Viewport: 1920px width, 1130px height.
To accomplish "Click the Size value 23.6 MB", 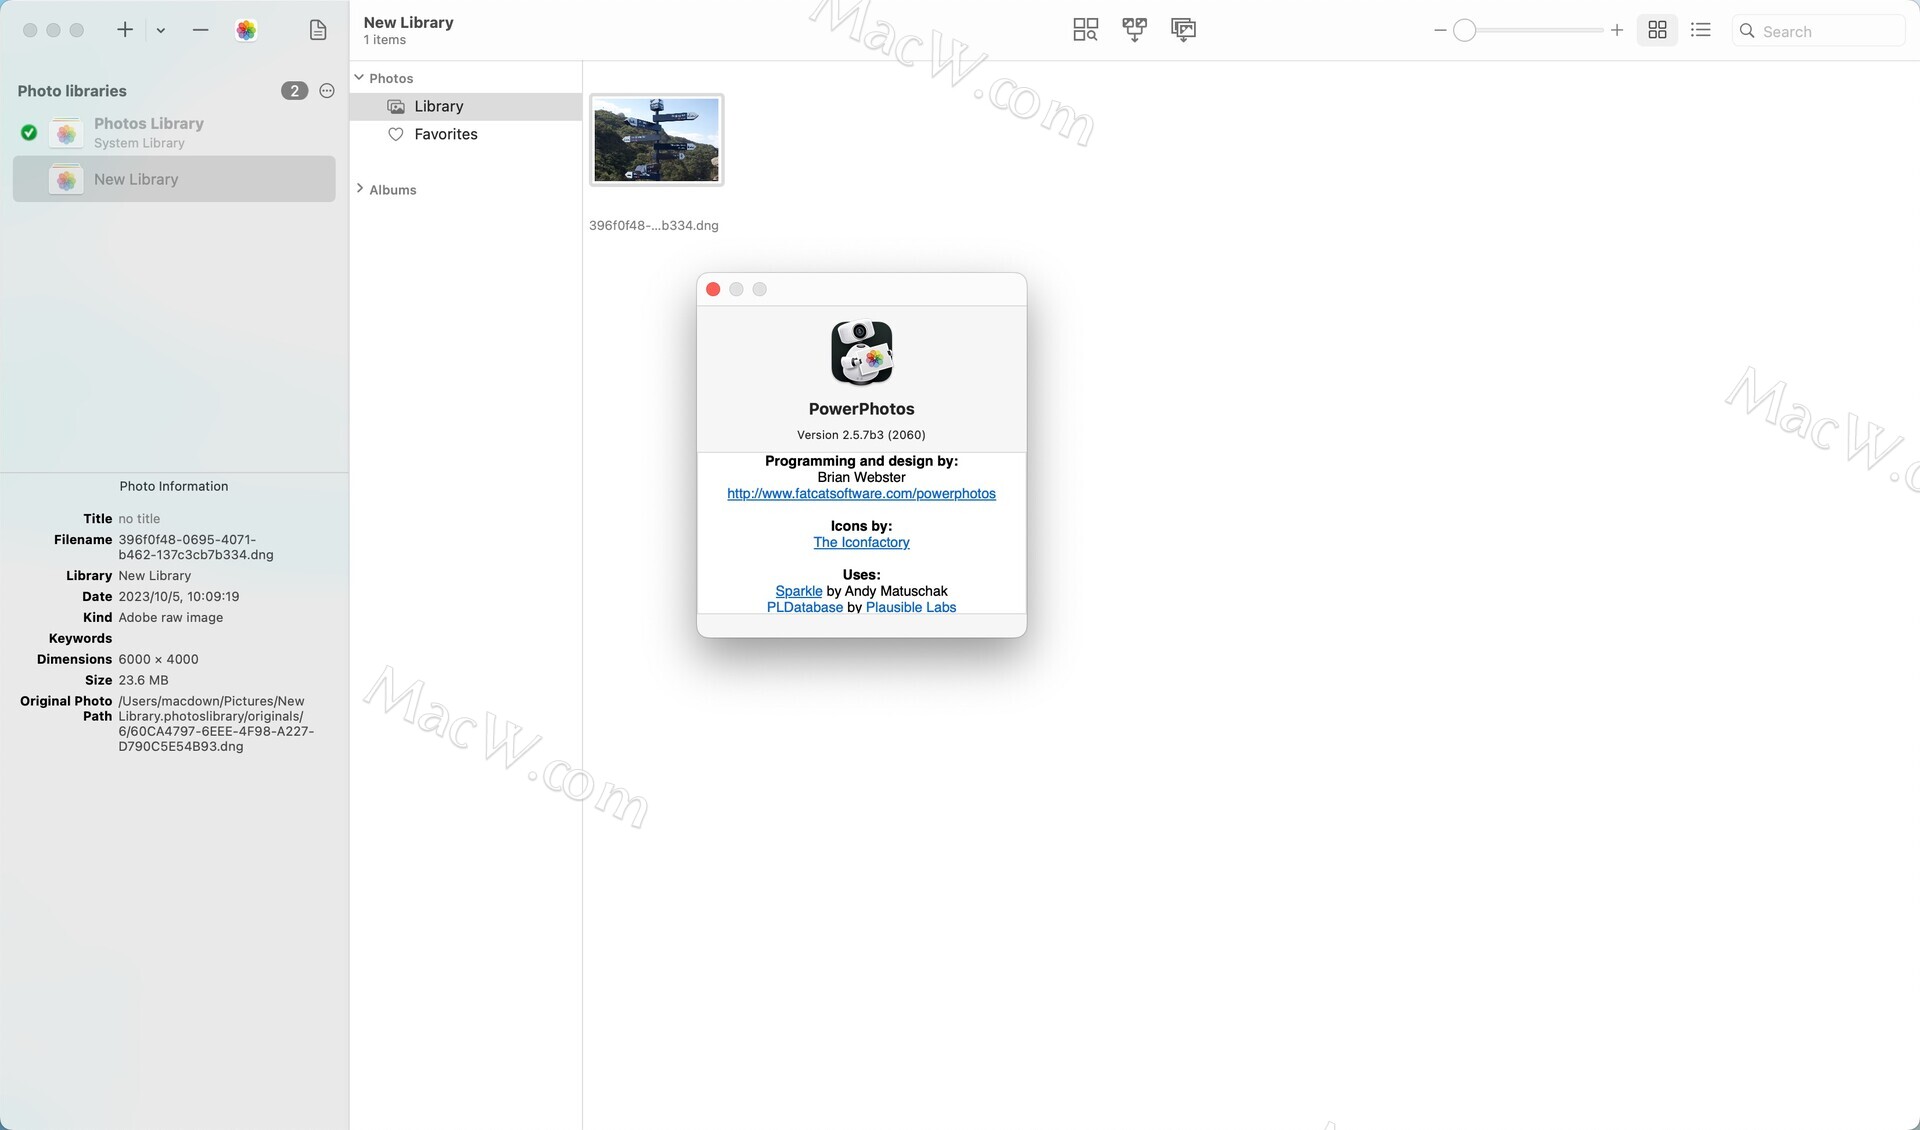I will 143,680.
